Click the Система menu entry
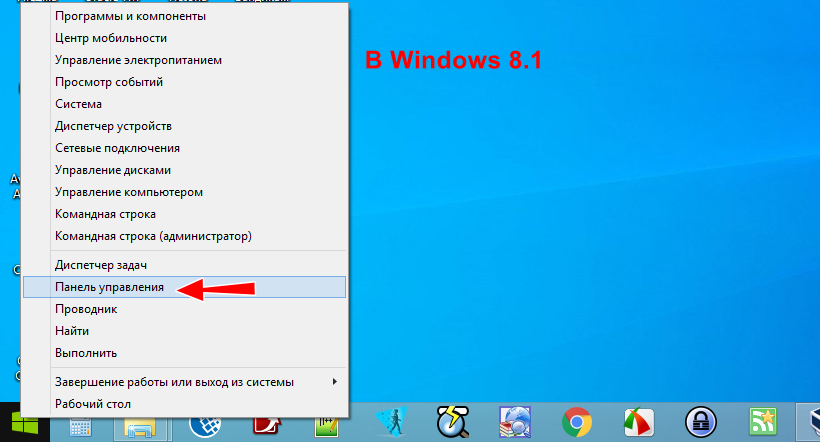820x442 pixels. [184, 104]
